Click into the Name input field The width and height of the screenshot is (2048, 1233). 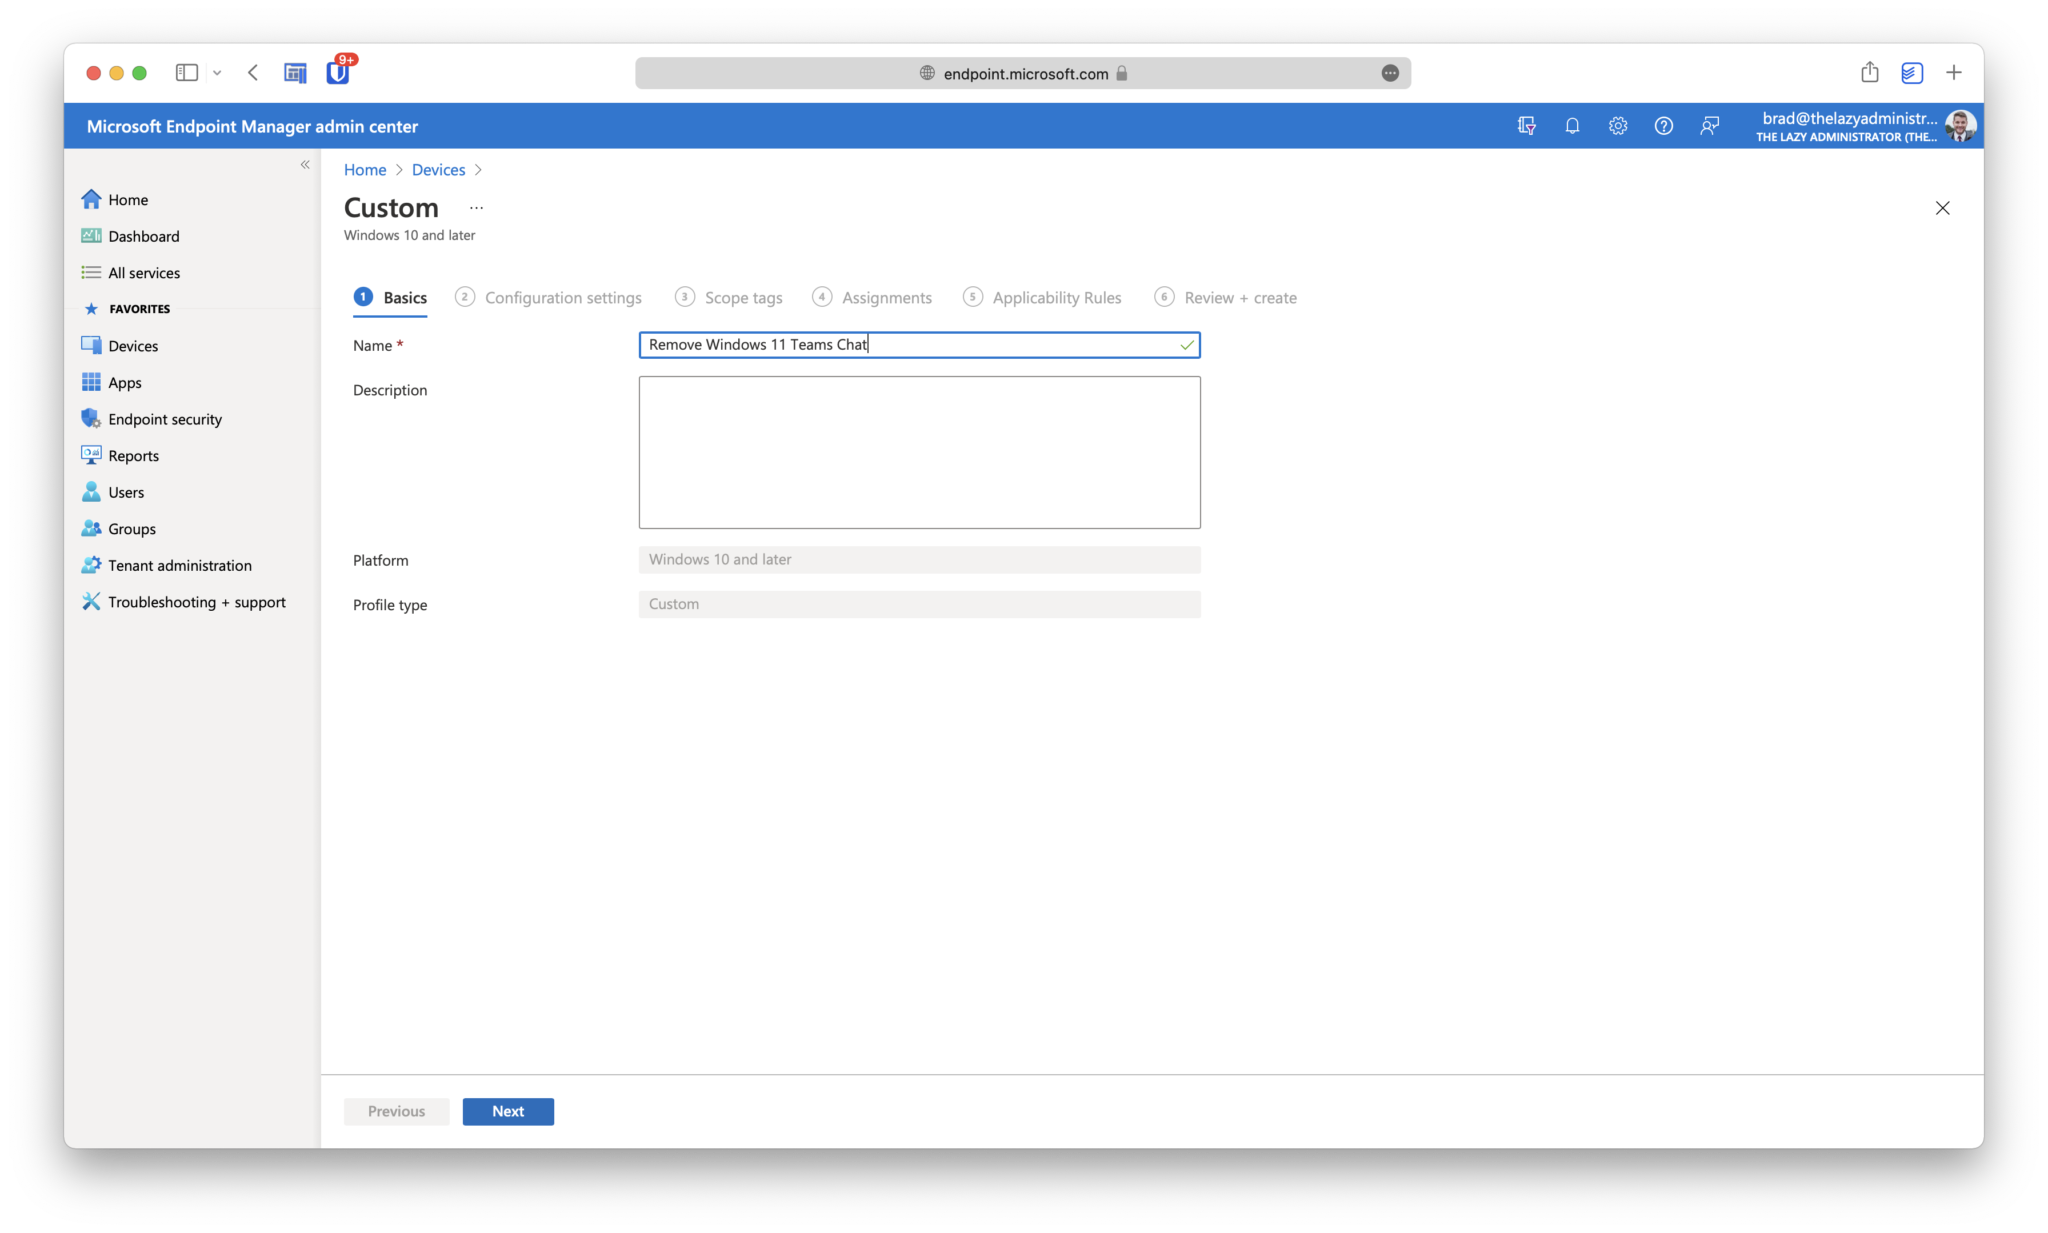tap(919, 345)
